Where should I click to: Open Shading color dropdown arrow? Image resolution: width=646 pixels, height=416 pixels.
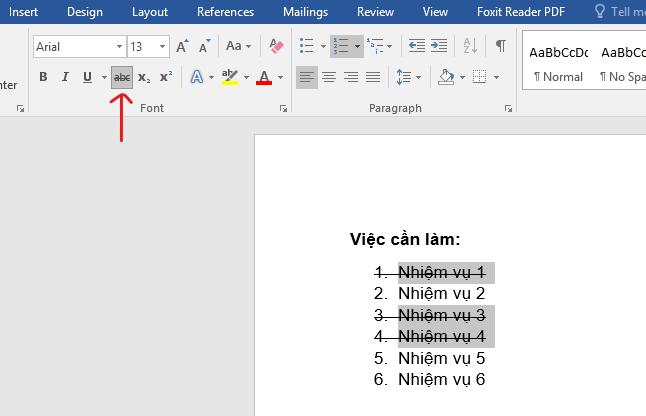tap(462, 77)
